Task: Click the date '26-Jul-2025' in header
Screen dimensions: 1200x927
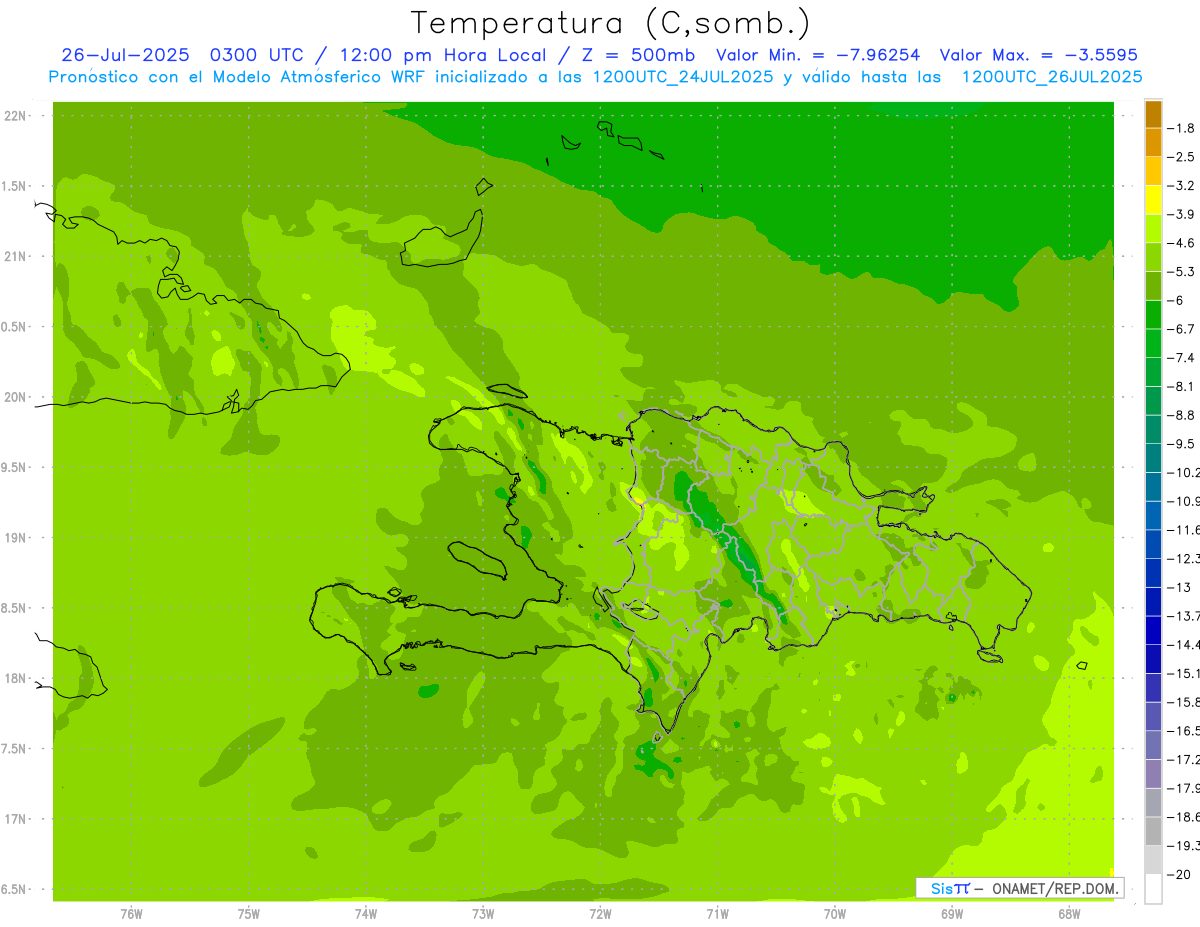Action: coord(125,55)
